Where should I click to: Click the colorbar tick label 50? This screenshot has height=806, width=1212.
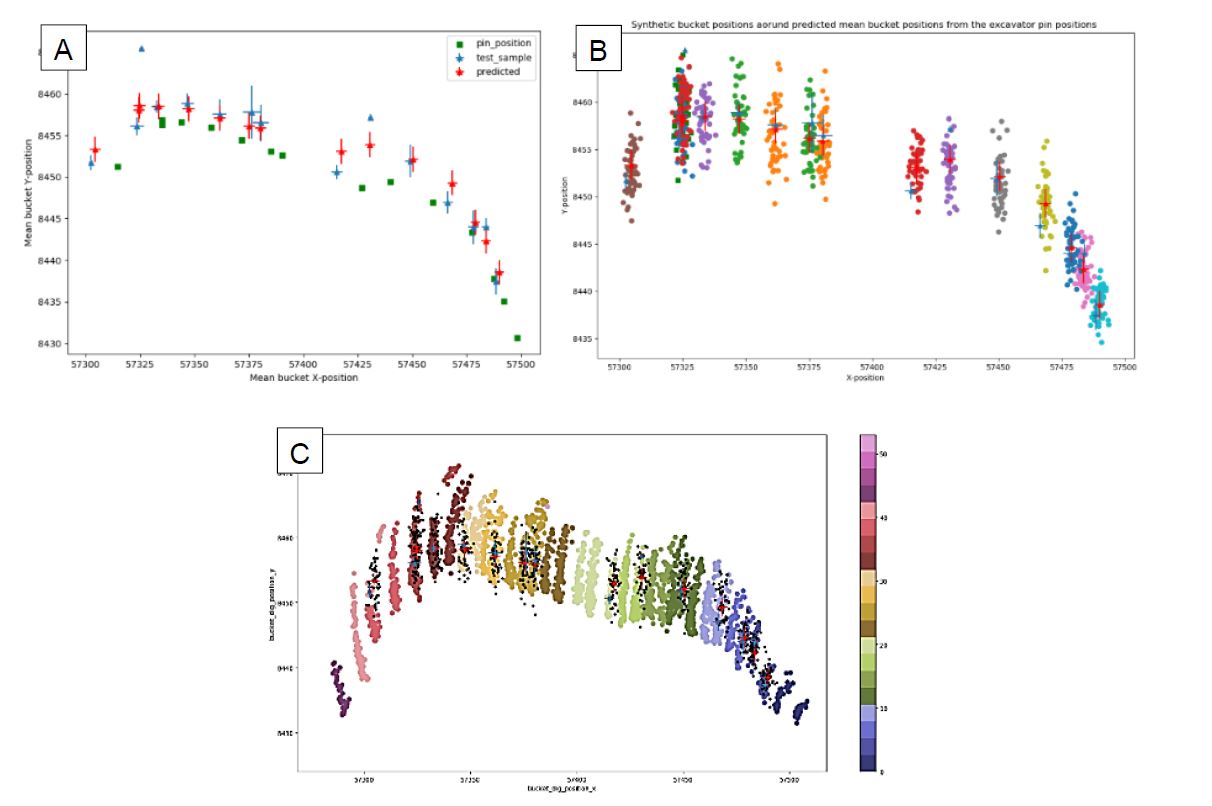coord(884,453)
